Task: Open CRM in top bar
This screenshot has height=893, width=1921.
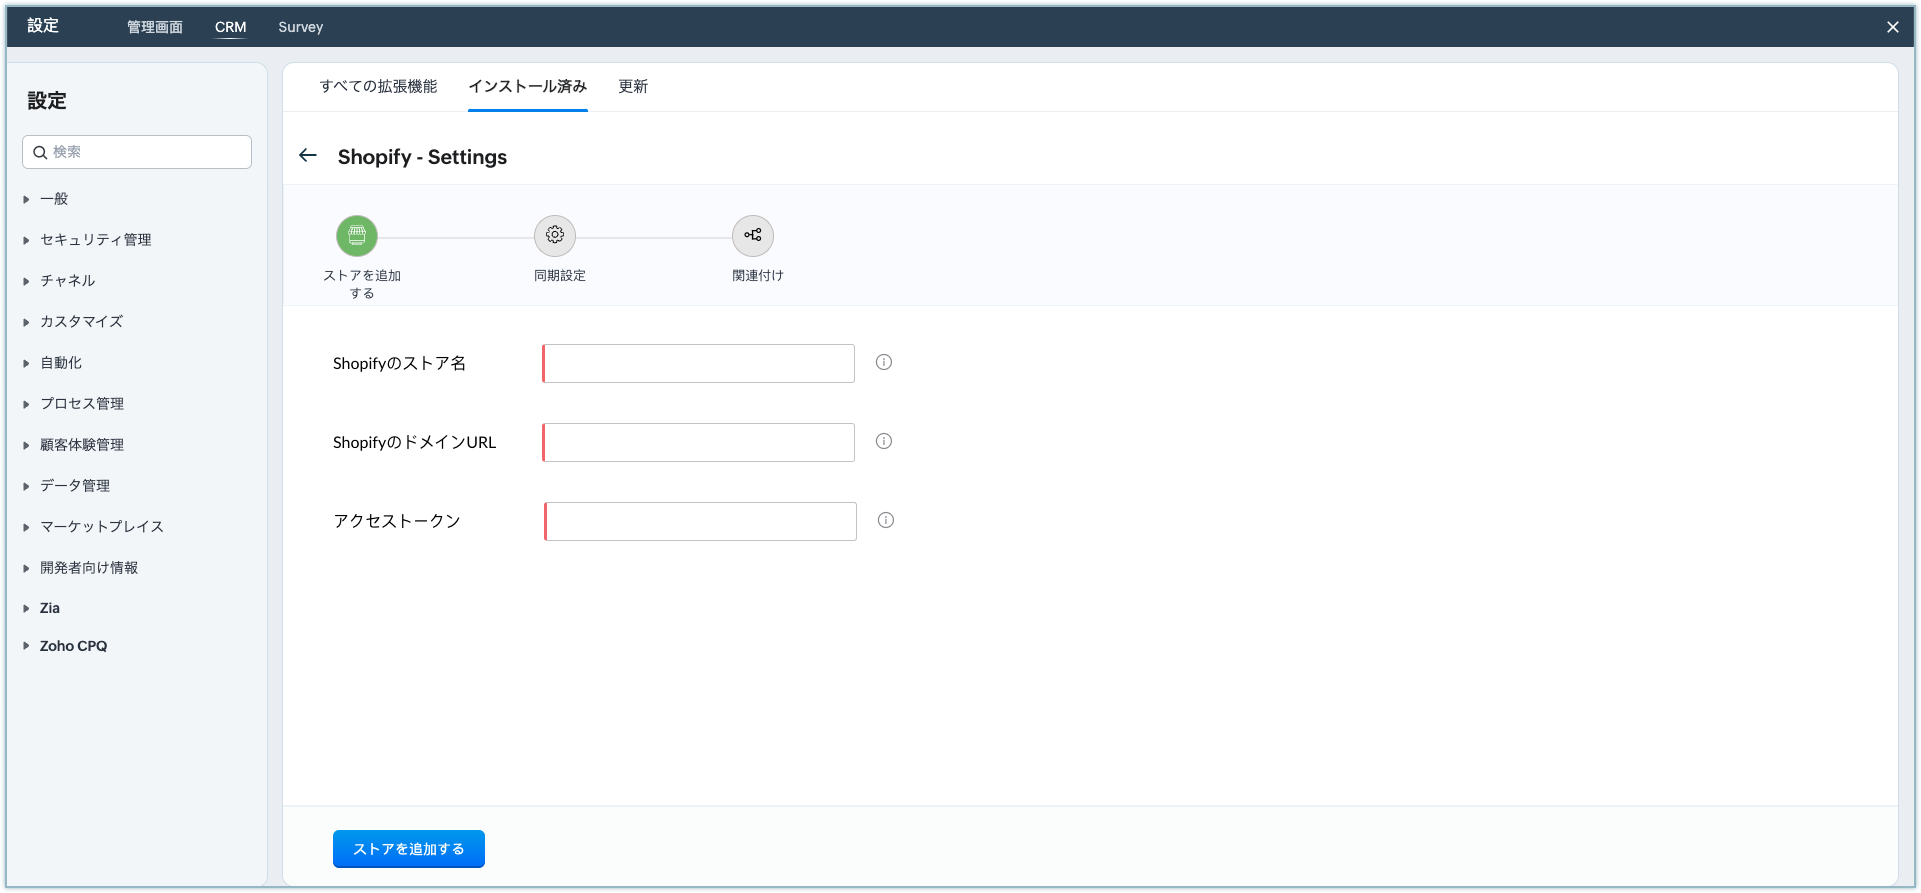Action: click(x=231, y=27)
